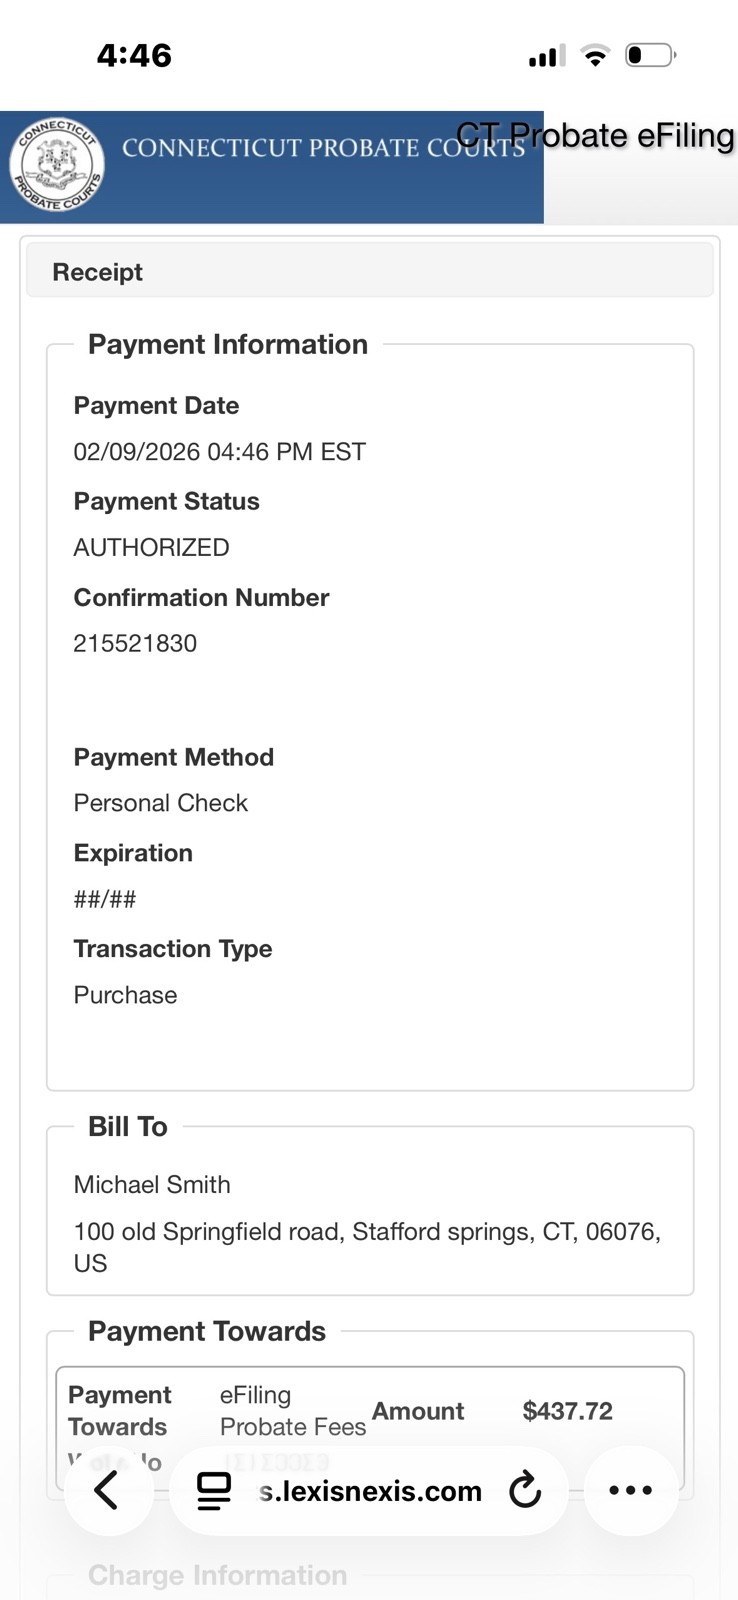Image resolution: width=738 pixels, height=1600 pixels.
Task: Tap the Wi-Fi status icon
Action: (596, 55)
